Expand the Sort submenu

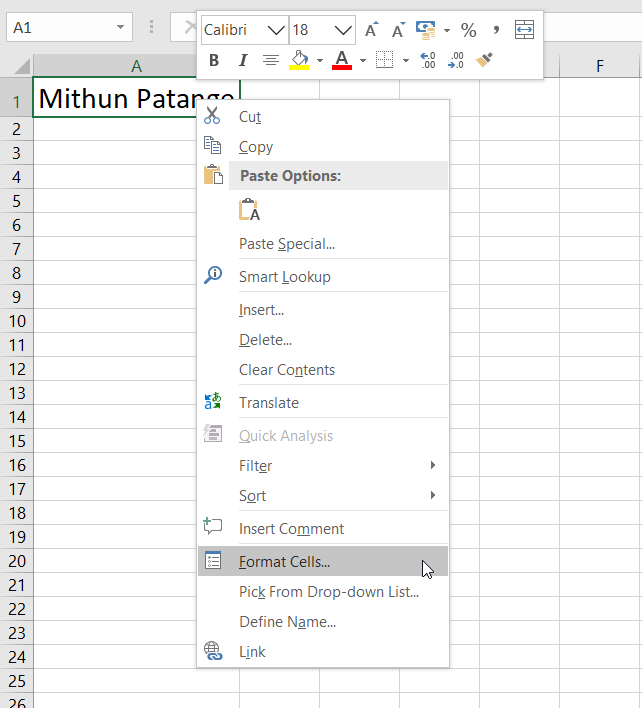(x=323, y=496)
